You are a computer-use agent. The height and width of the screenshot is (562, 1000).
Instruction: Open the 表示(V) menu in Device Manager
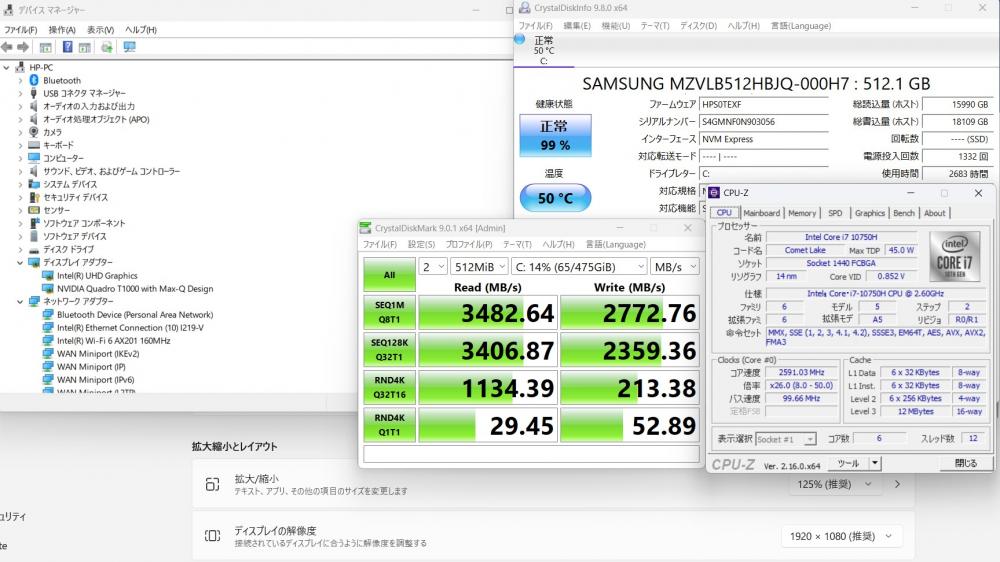(100, 30)
